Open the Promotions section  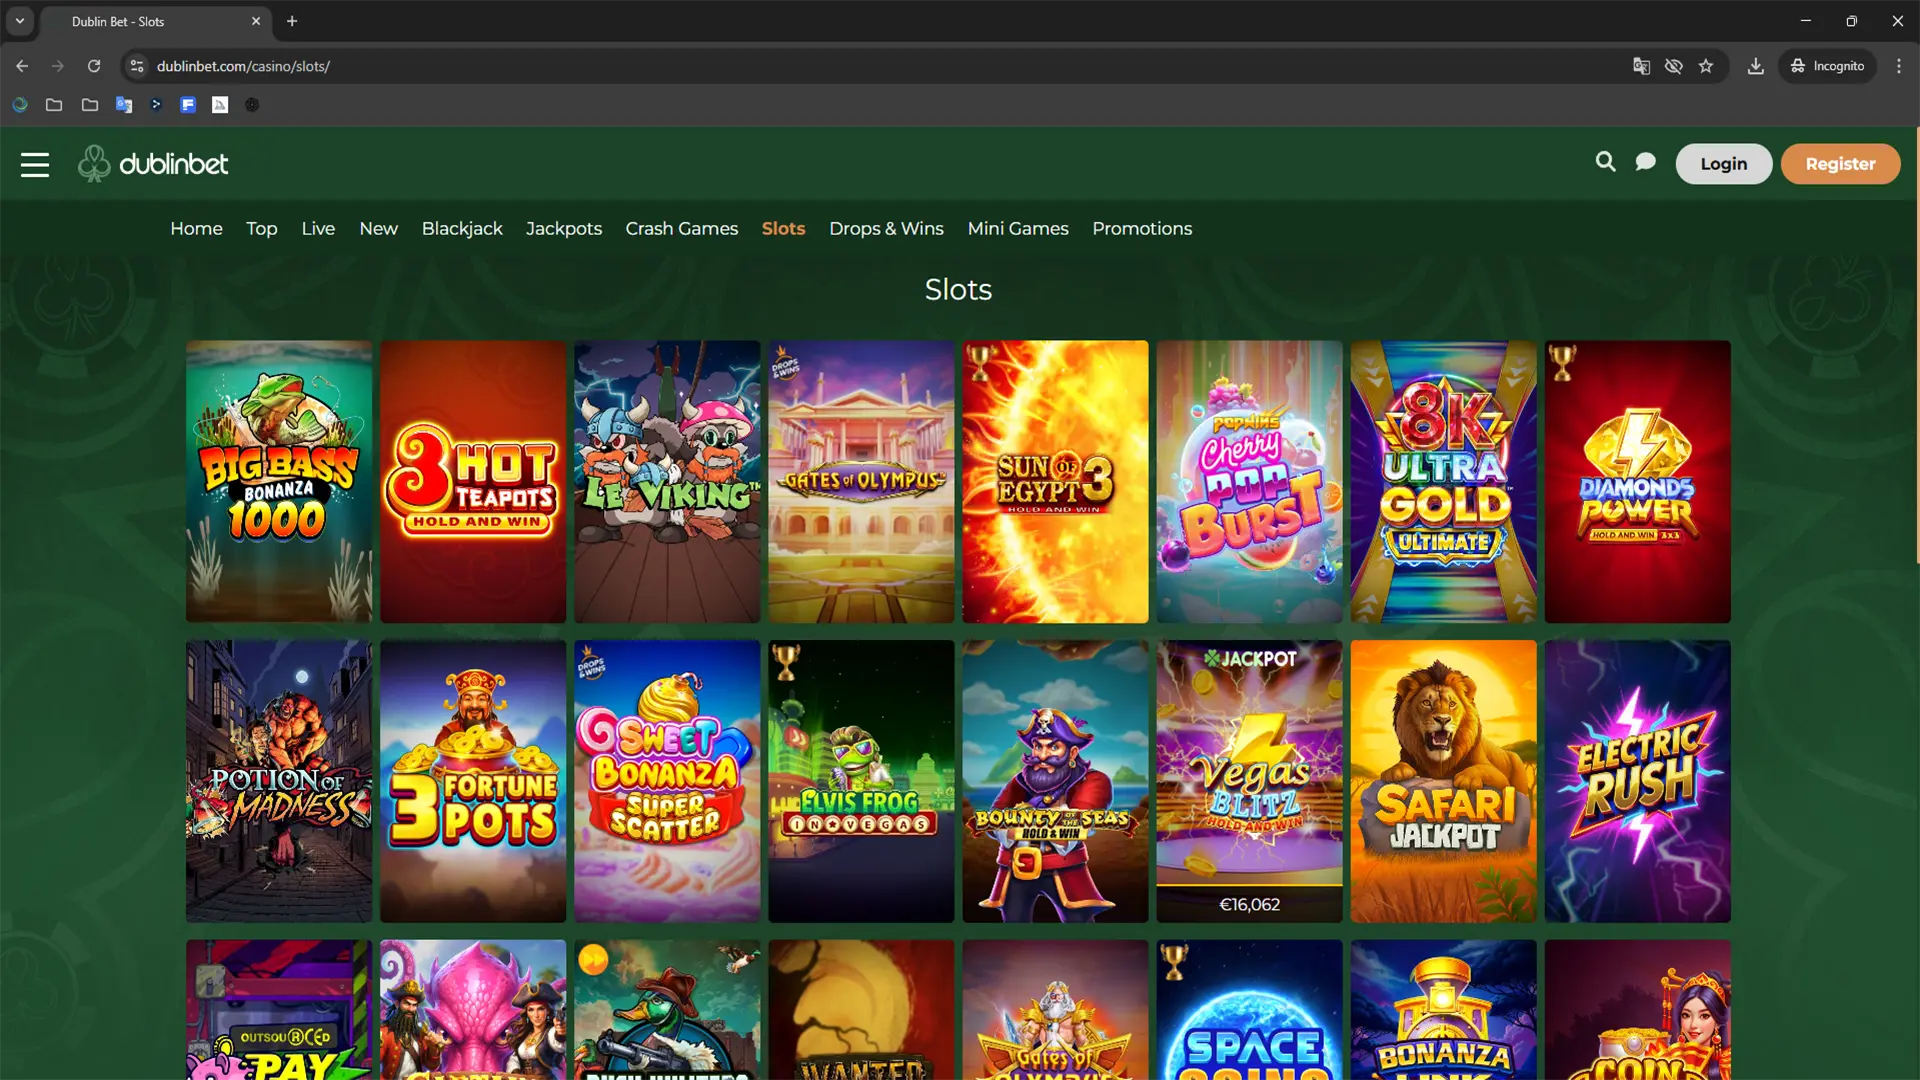[1142, 229]
